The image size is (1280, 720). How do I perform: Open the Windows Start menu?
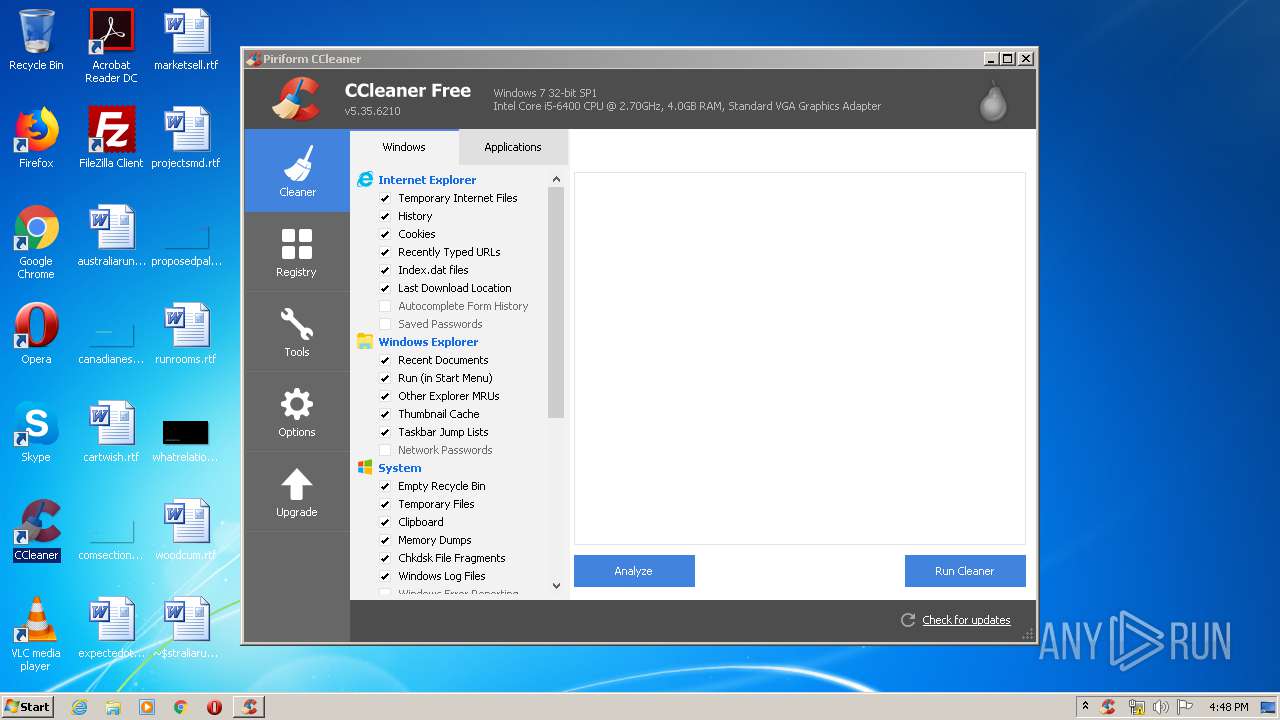[x=28, y=707]
